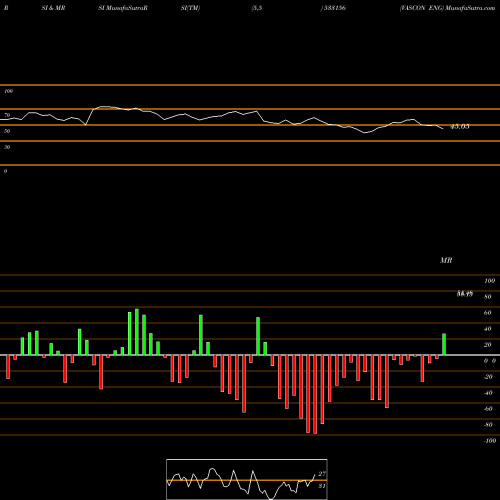This screenshot has height=500, width=500.
Task: Click the RSI 0 axis label
Action: pyautogui.click(x=5, y=171)
